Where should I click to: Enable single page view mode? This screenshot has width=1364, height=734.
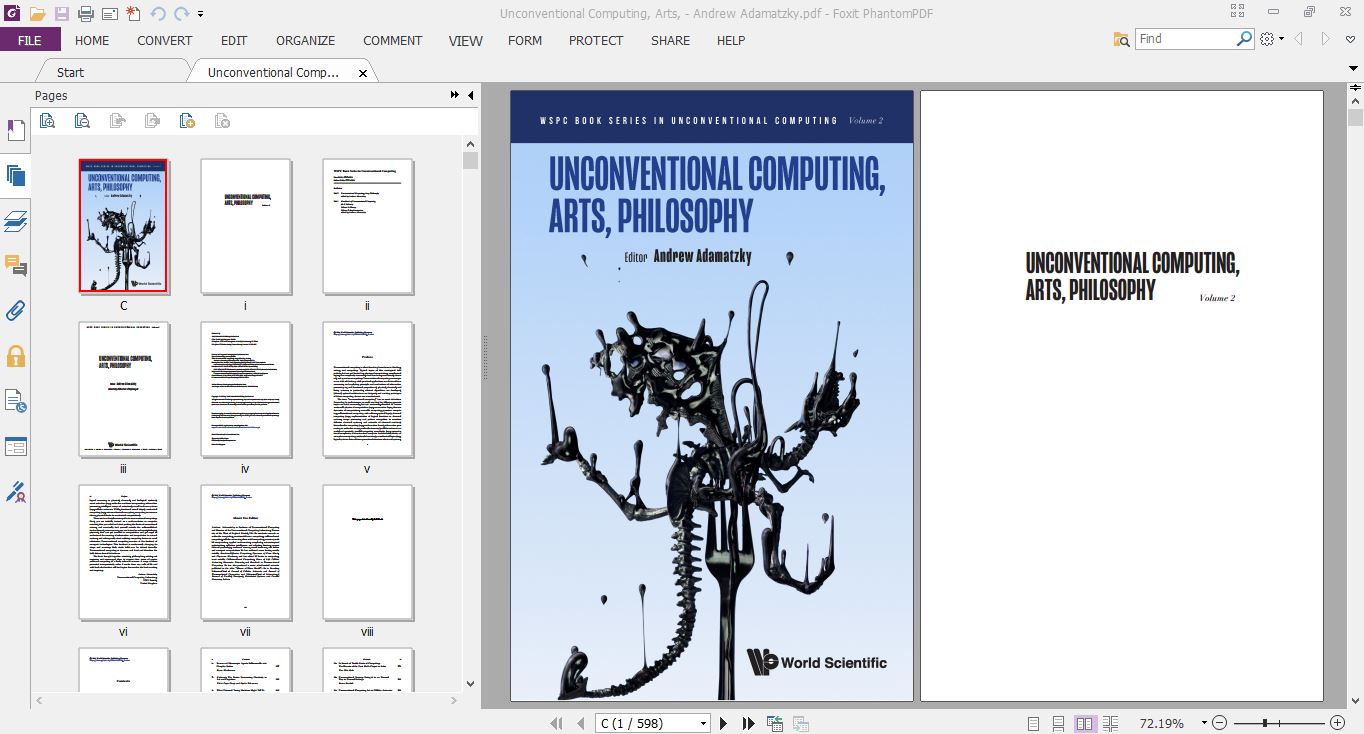pos(1034,723)
